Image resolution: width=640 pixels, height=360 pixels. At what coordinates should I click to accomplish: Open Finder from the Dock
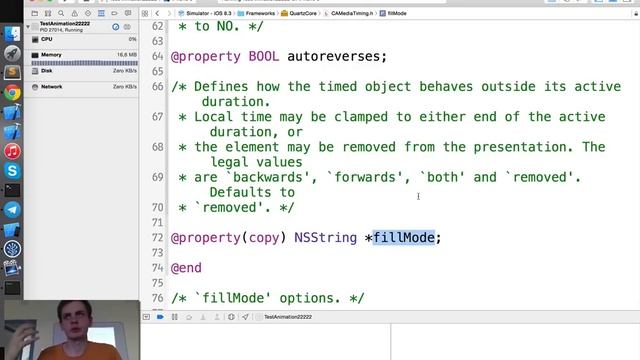point(12,34)
